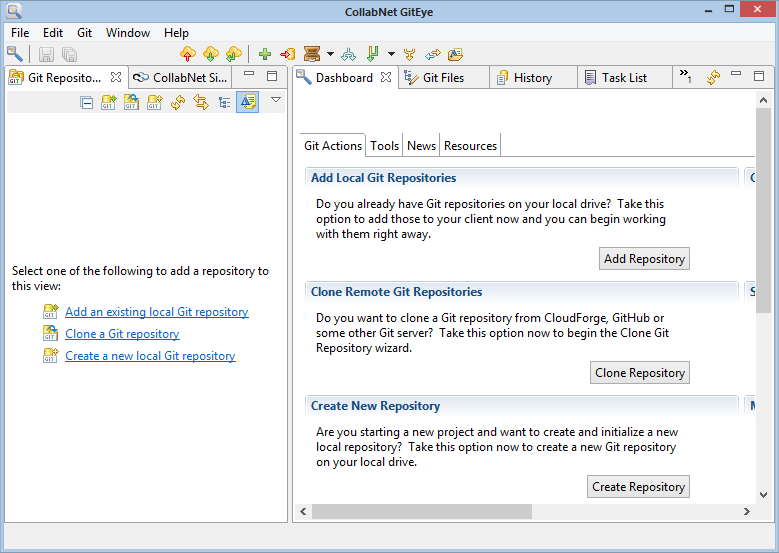
Task: Minimize the right editor panel
Action: (x=736, y=74)
